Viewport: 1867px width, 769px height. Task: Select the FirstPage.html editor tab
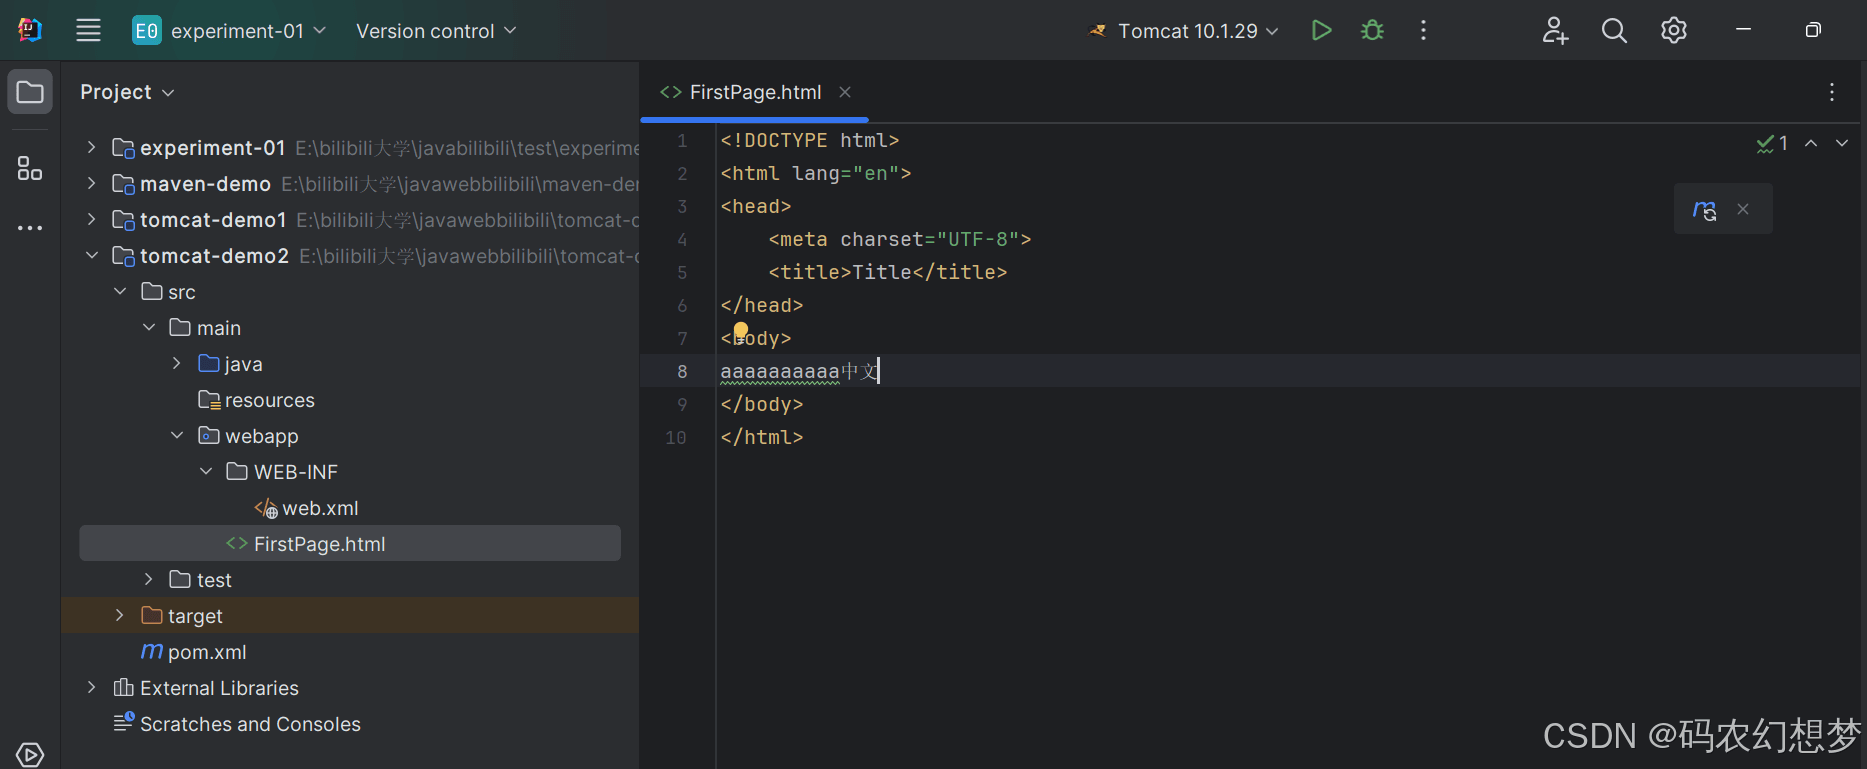[x=754, y=92]
